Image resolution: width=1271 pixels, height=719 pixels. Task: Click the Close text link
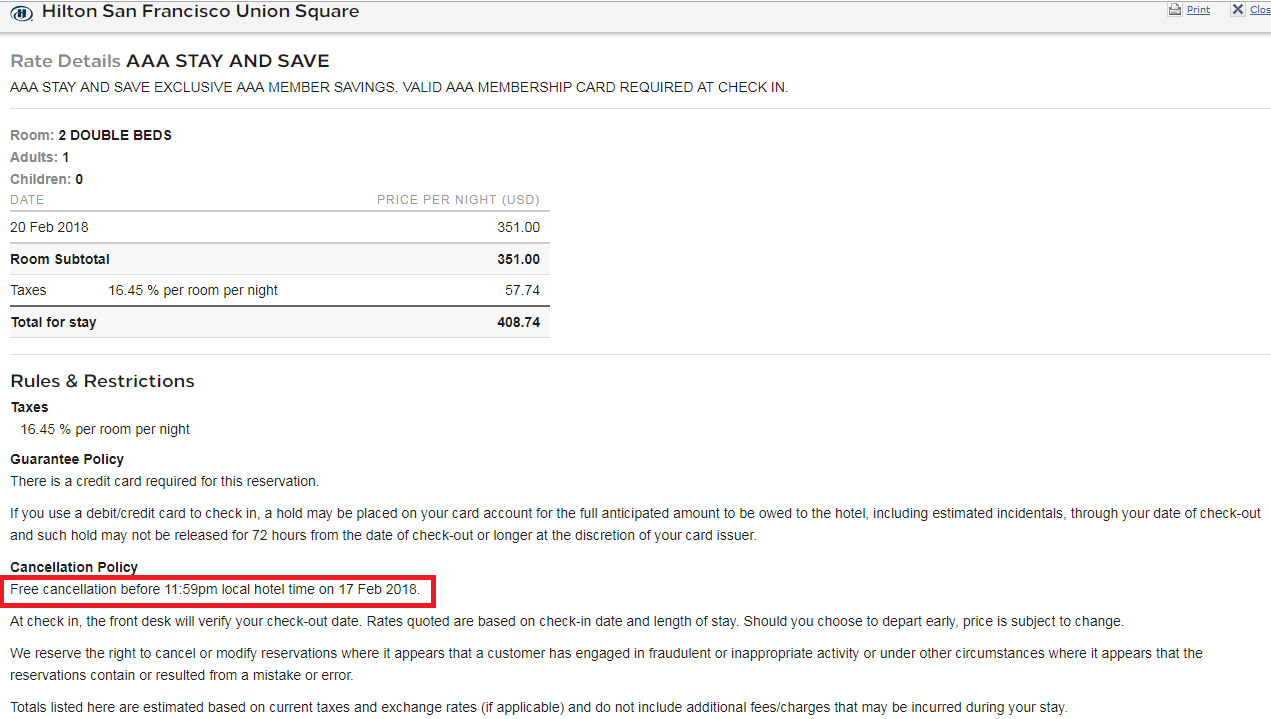coord(1260,10)
